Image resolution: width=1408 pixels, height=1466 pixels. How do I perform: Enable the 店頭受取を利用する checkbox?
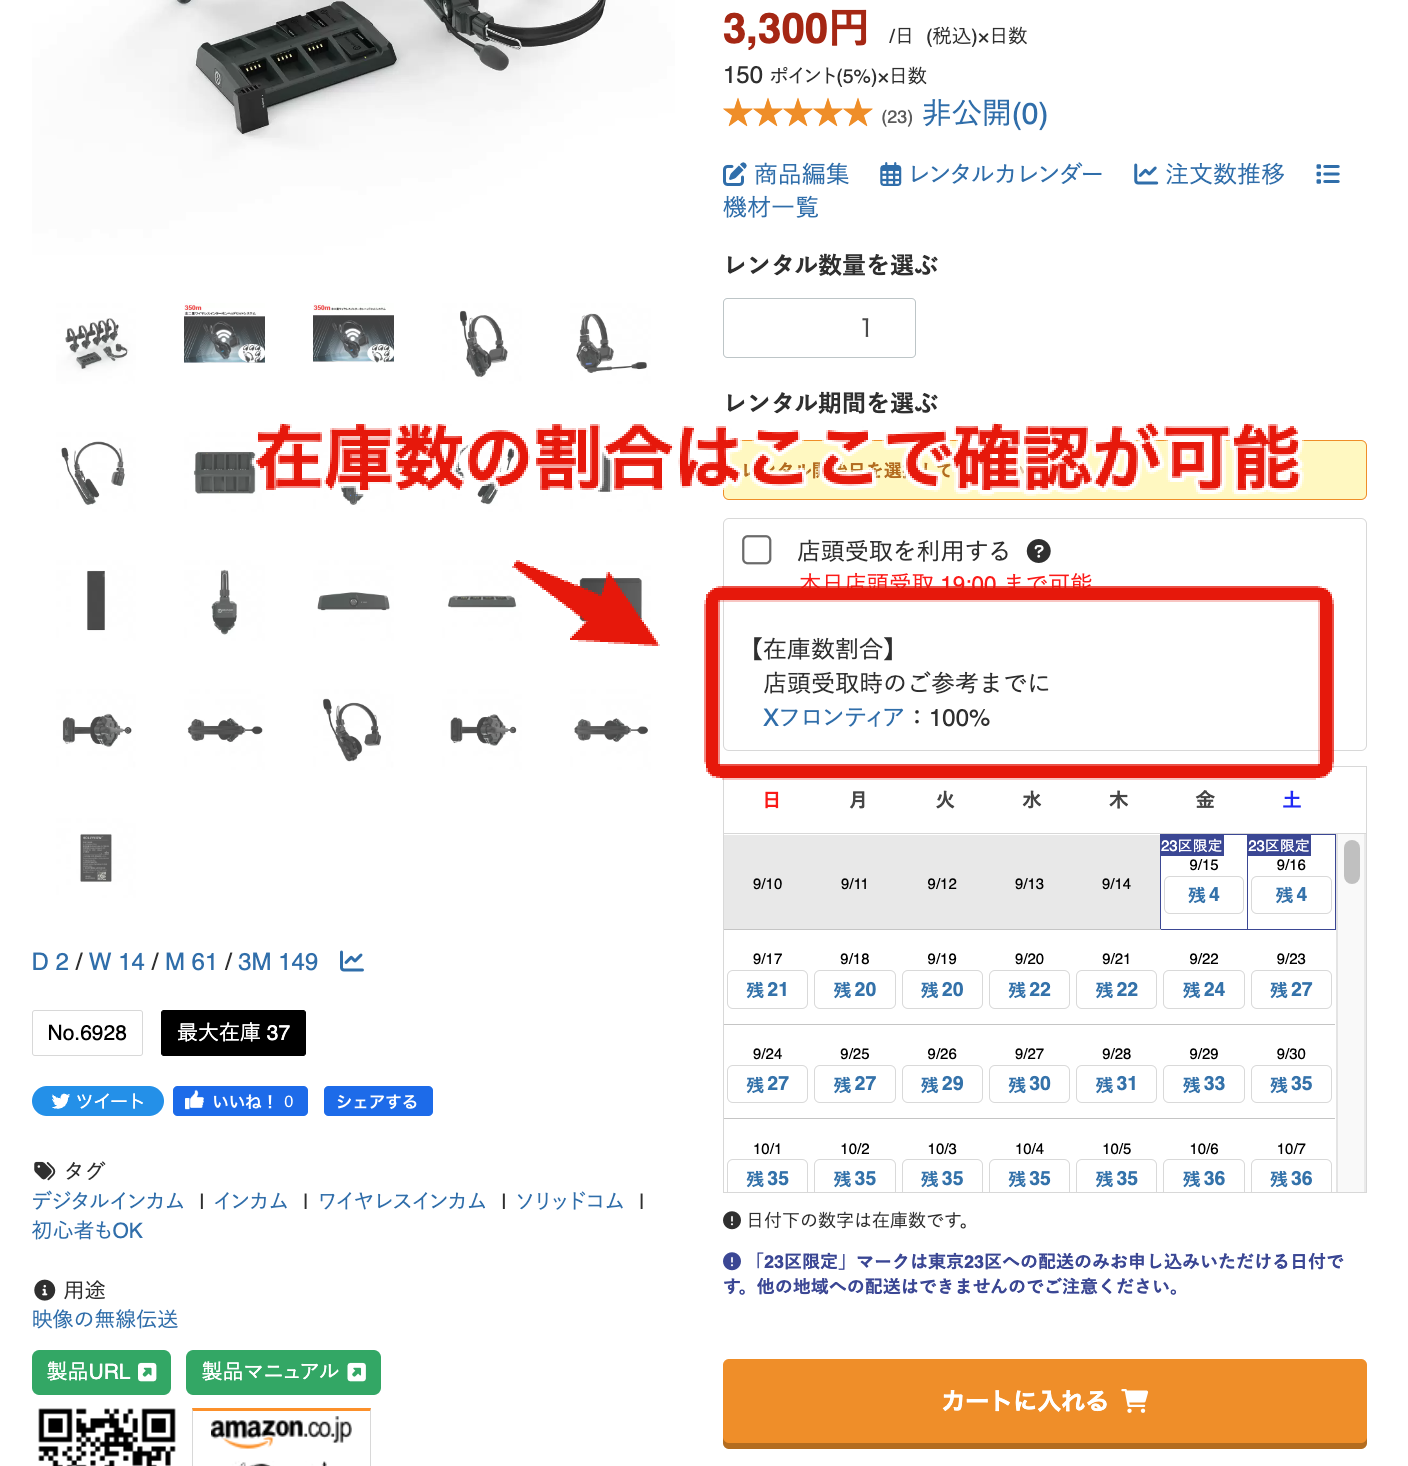tap(757, 550)
